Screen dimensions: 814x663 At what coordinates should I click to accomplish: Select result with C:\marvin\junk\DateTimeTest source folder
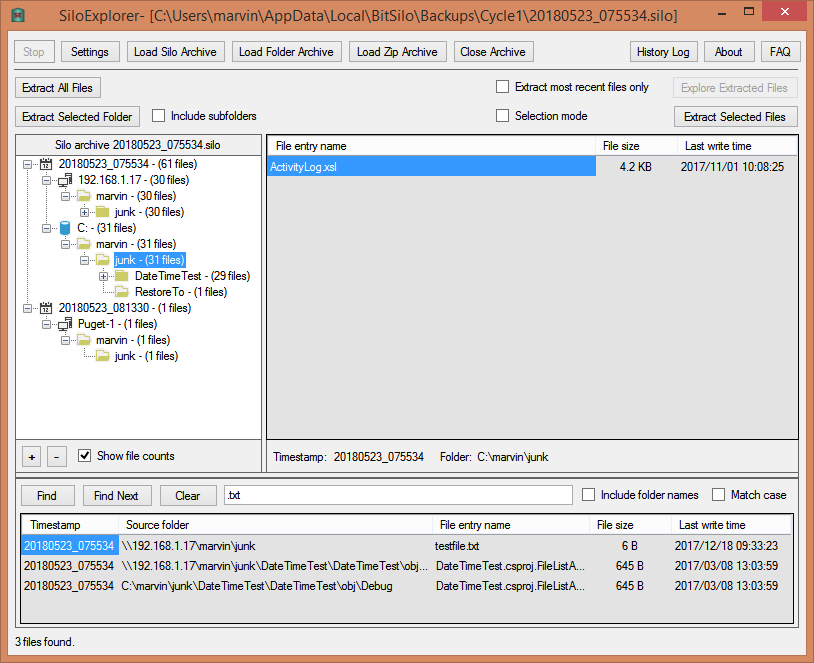tap(407, 586)
